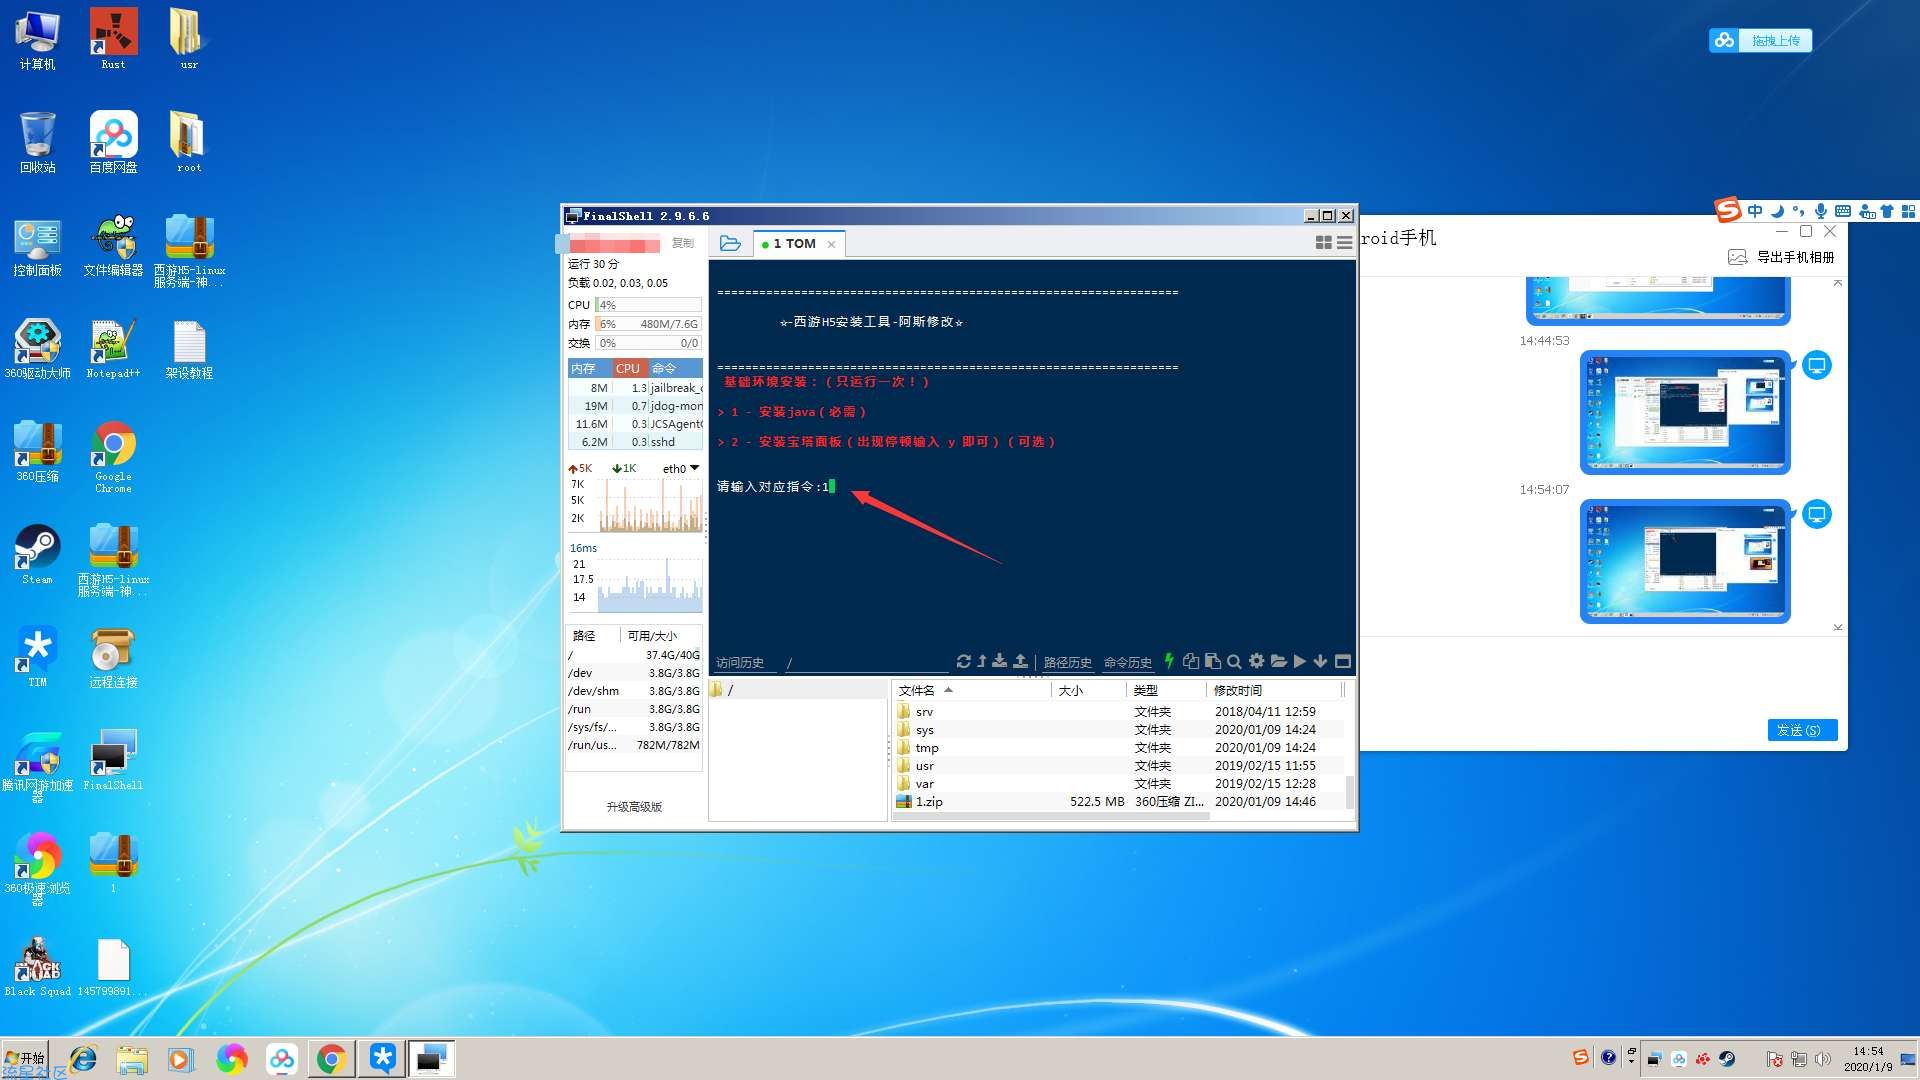Click Sogou microphone voice input icon
The image size is (1920, 1080).
(1820, 211)
